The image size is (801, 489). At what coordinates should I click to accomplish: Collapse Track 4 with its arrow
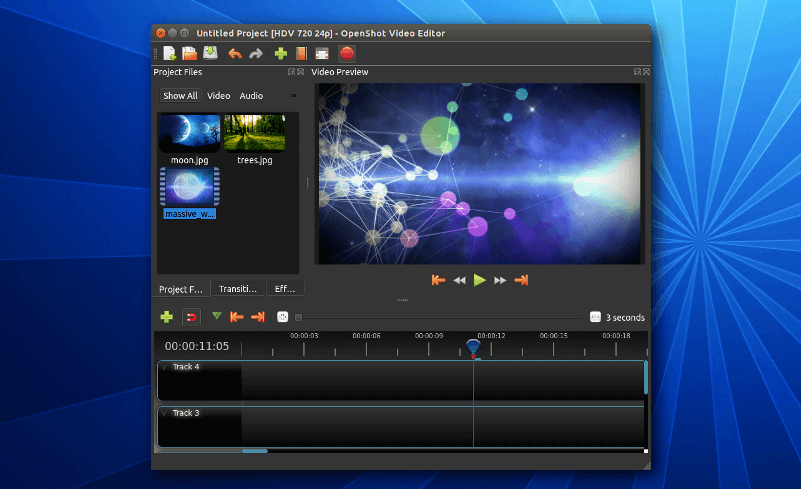coord(164,367)
